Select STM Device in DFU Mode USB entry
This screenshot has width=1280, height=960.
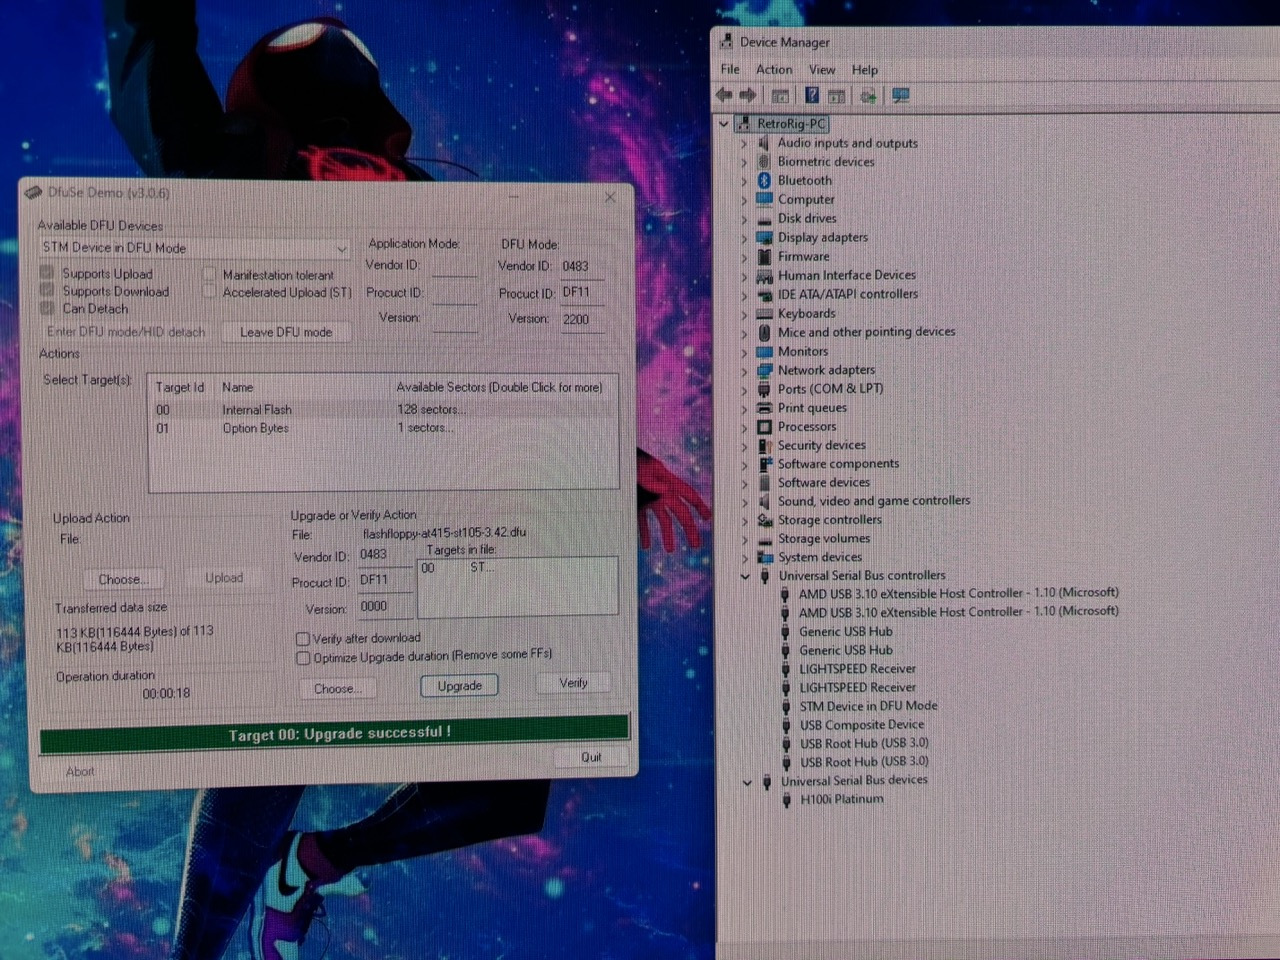(x=867, y=706)
